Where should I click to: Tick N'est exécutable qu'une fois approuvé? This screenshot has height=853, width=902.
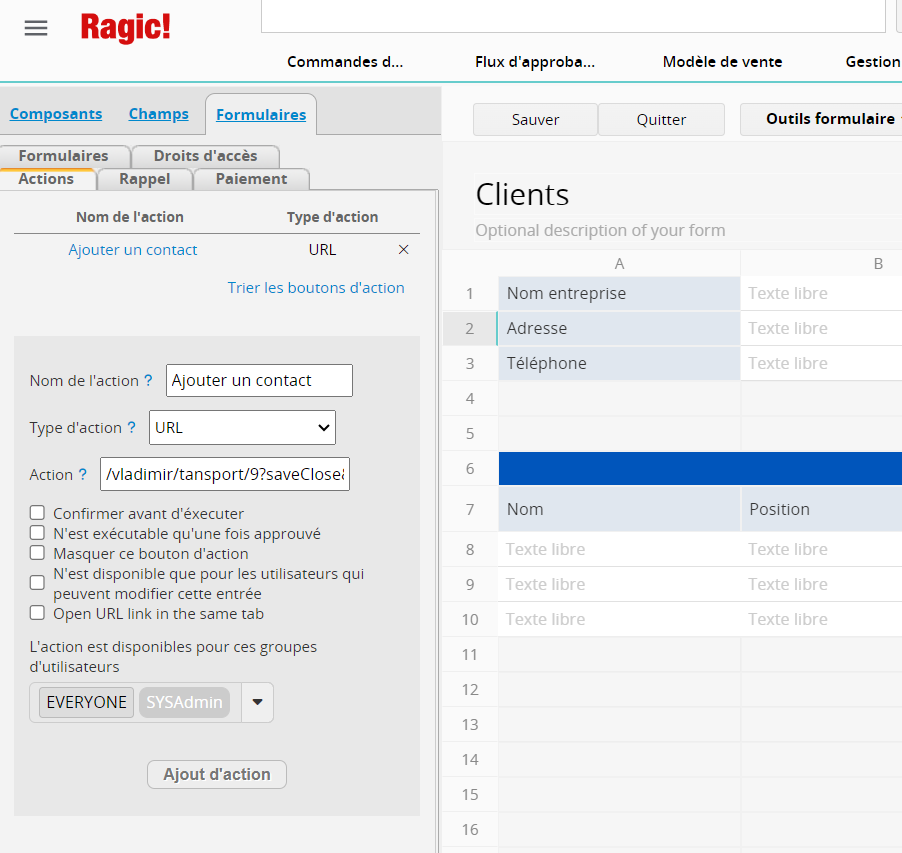pos(37,534)
